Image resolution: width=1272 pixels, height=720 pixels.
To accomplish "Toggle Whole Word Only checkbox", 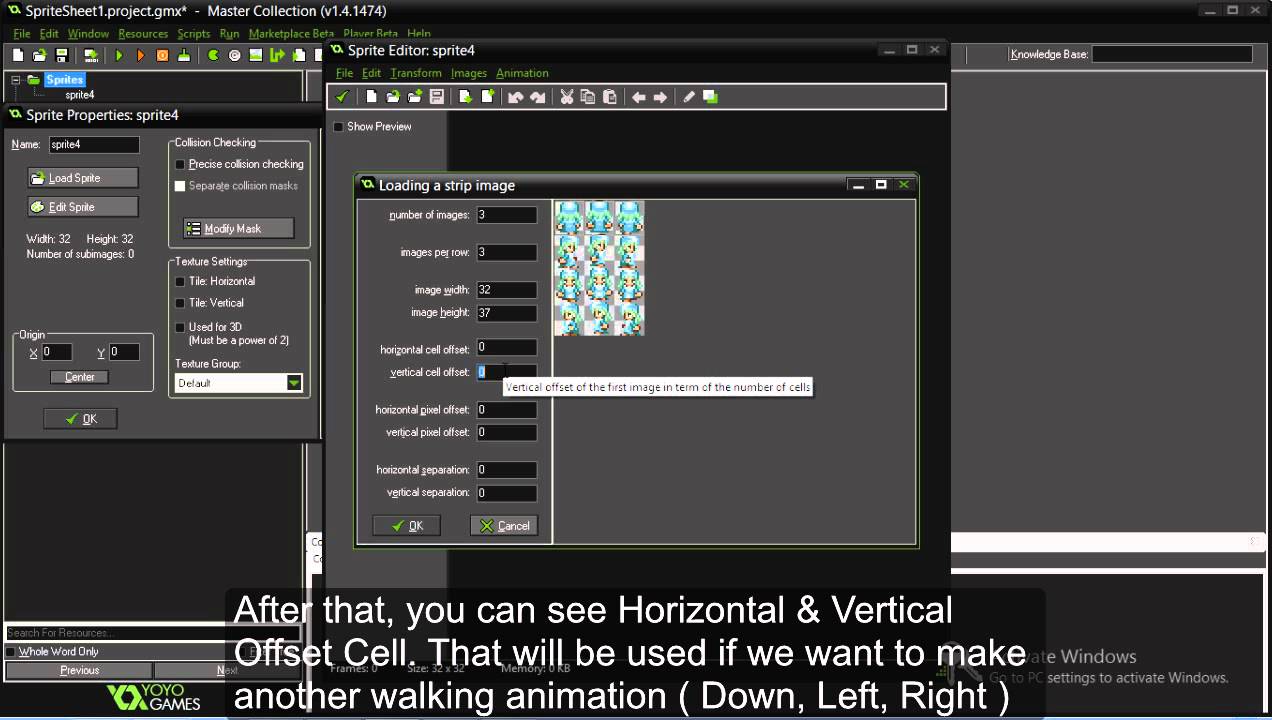I will [11, 652].
